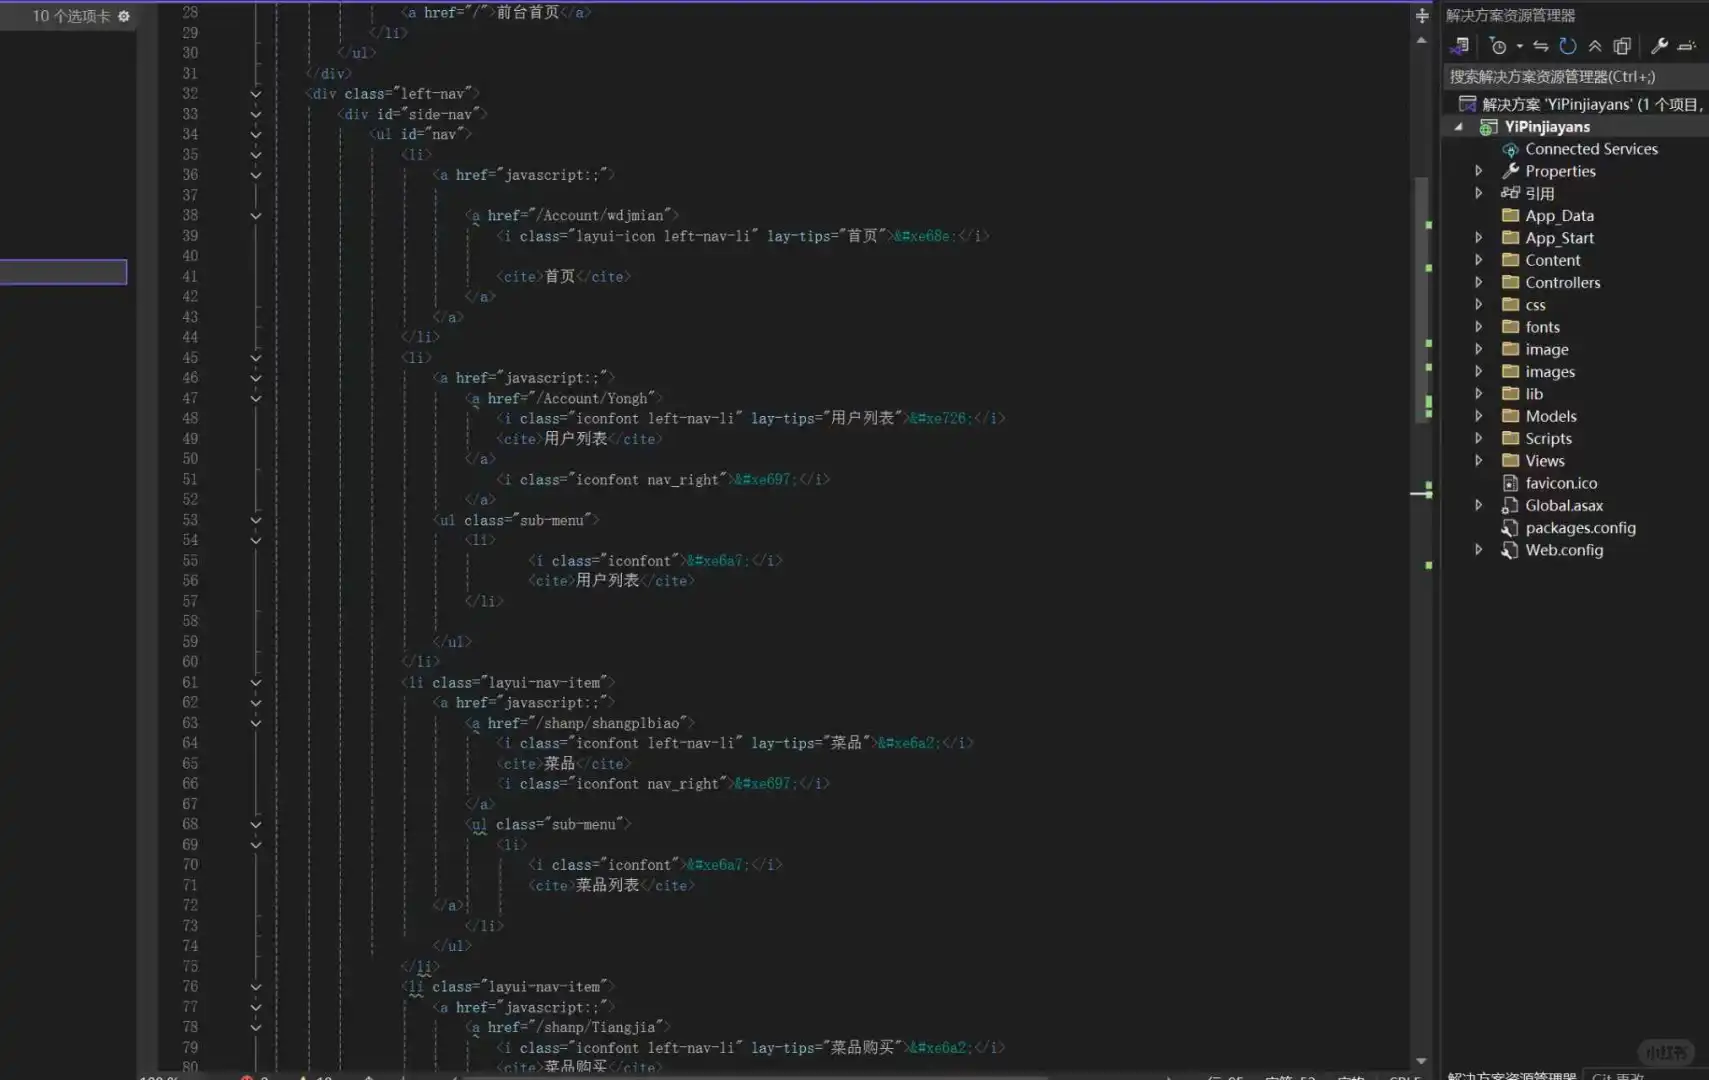Select the Web.config file

(1564, 550)
